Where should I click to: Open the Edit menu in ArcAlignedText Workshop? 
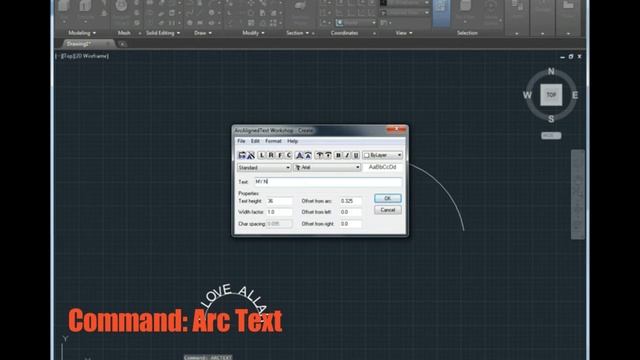pos(255,141)
